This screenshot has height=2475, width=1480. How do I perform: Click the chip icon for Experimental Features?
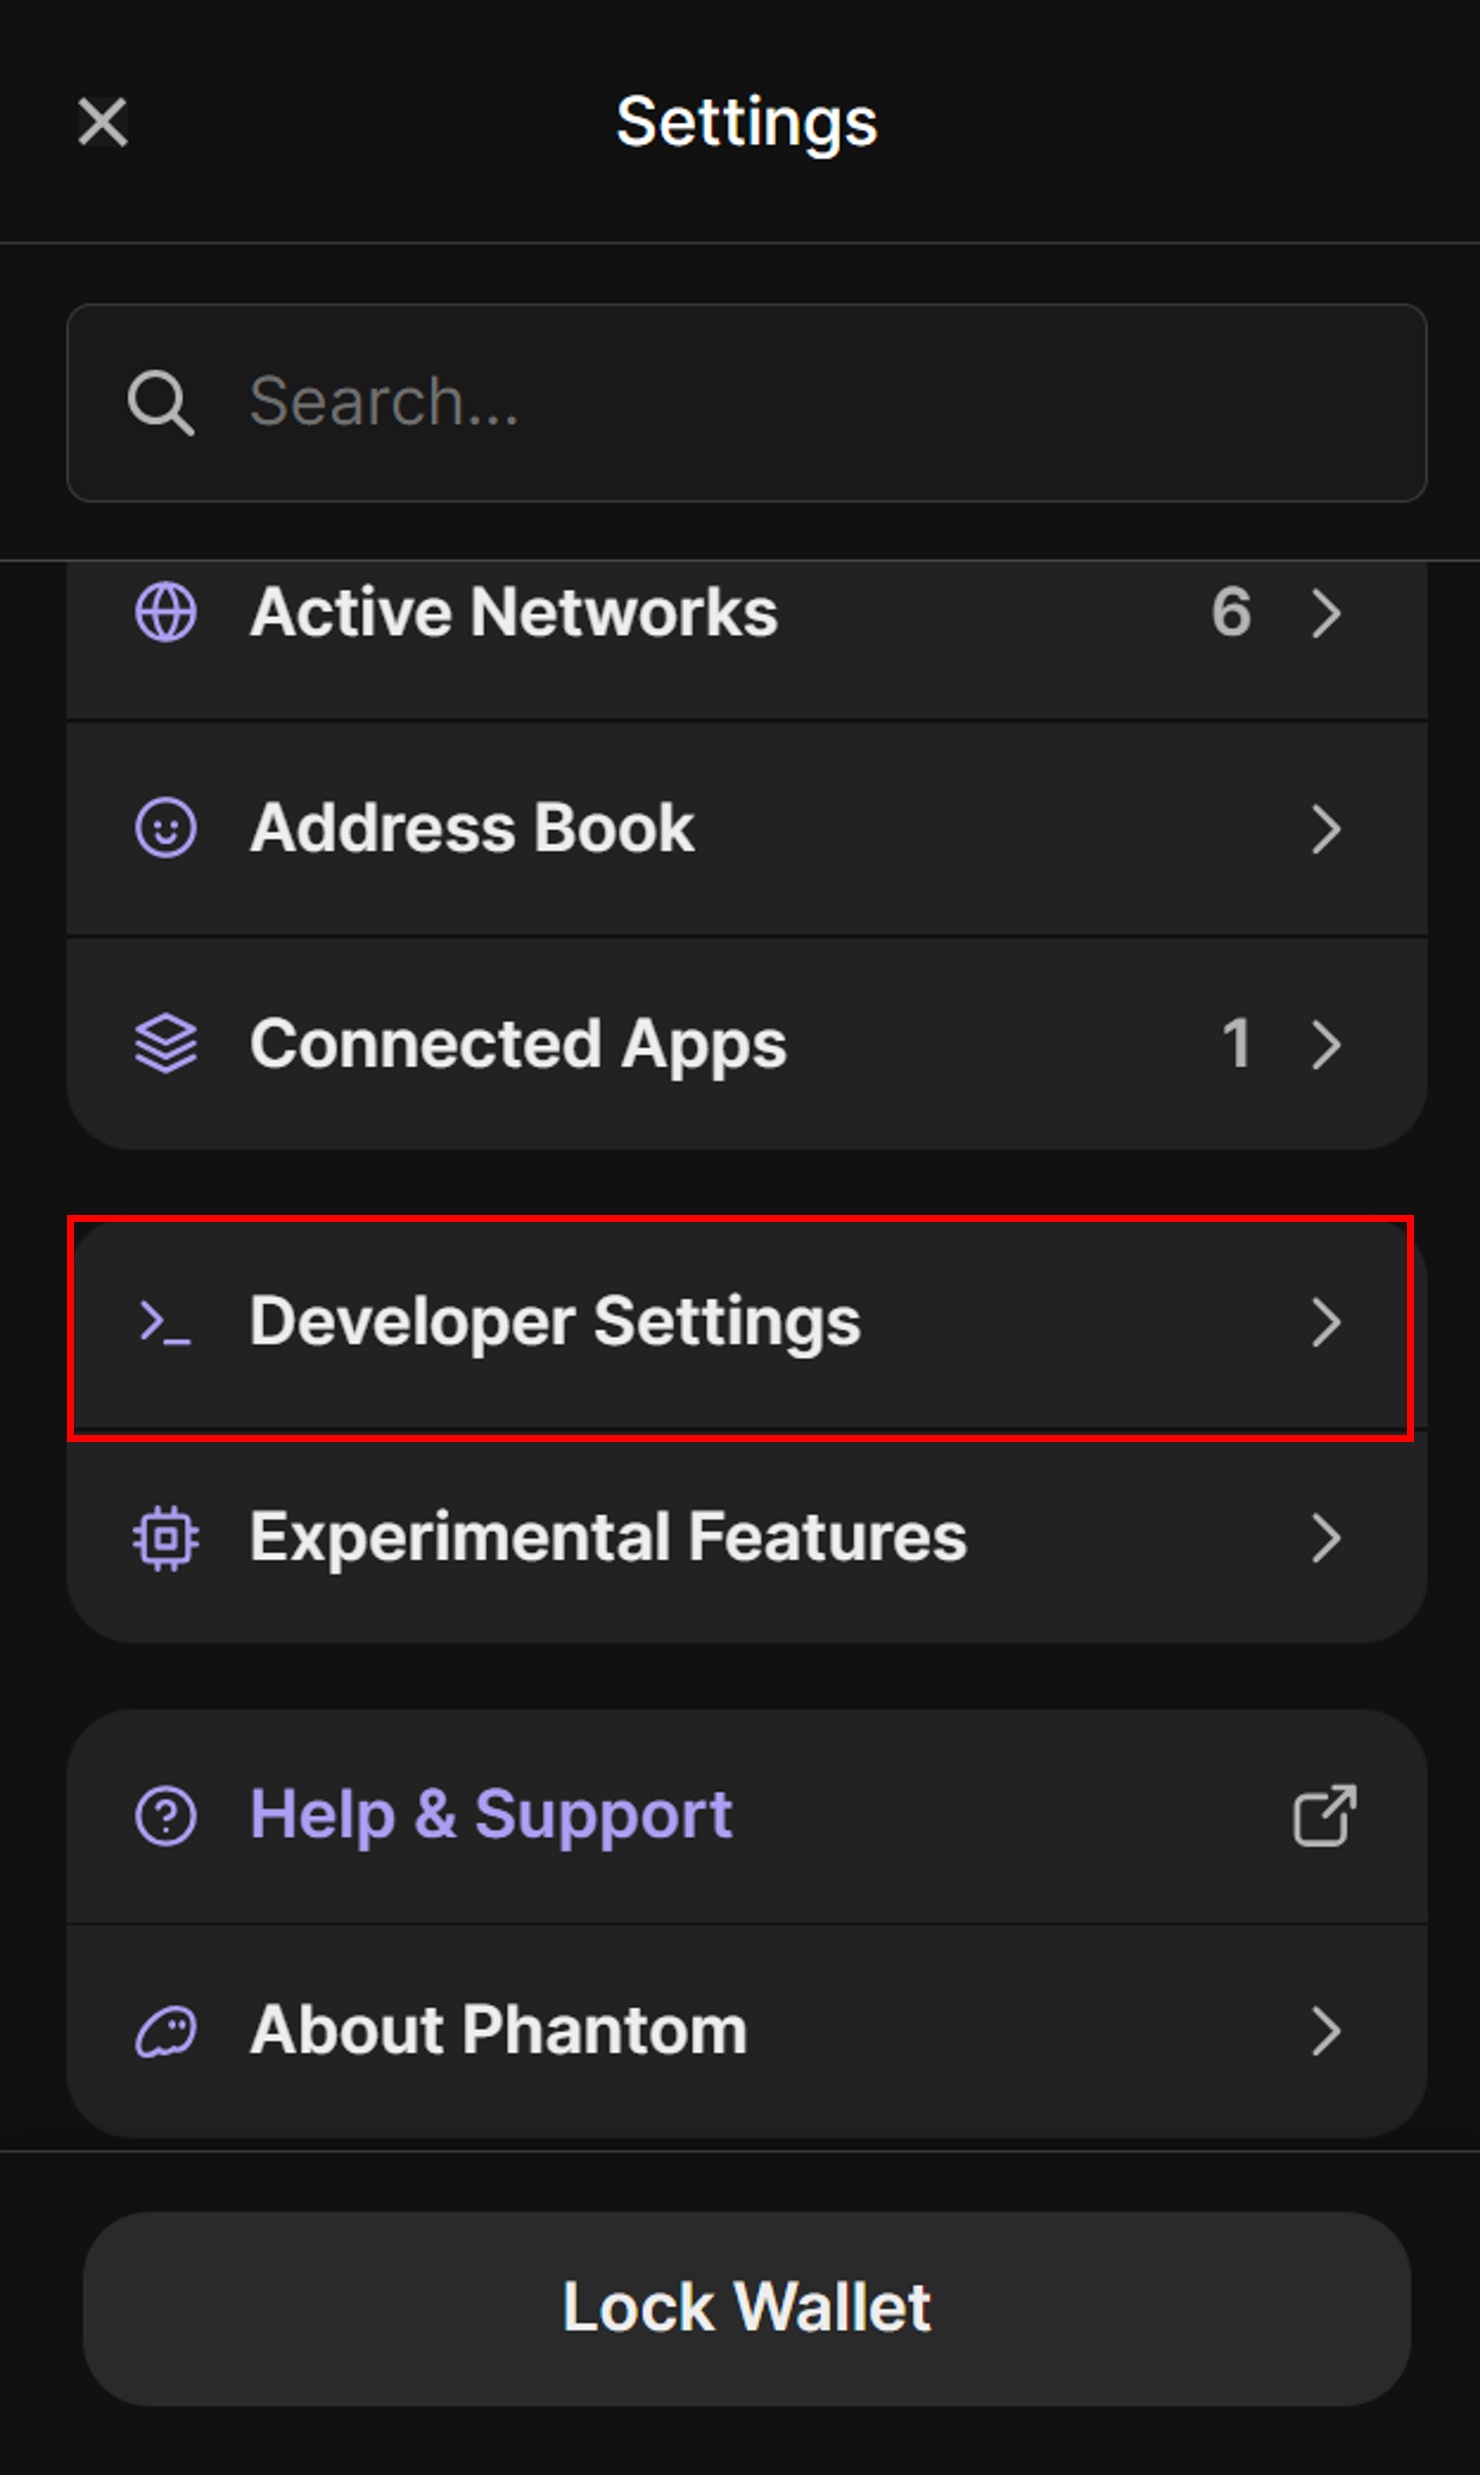[x=166, y=1538]
